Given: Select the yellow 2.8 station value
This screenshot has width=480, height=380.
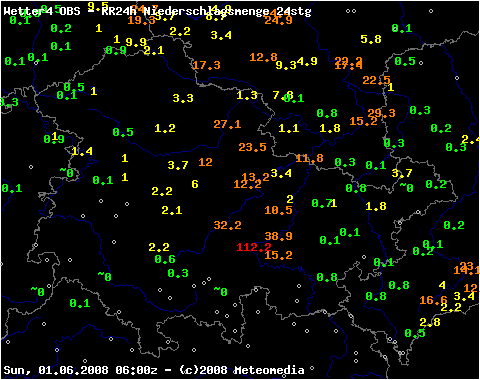Looking at the screenshot, I should pos(430,322).
